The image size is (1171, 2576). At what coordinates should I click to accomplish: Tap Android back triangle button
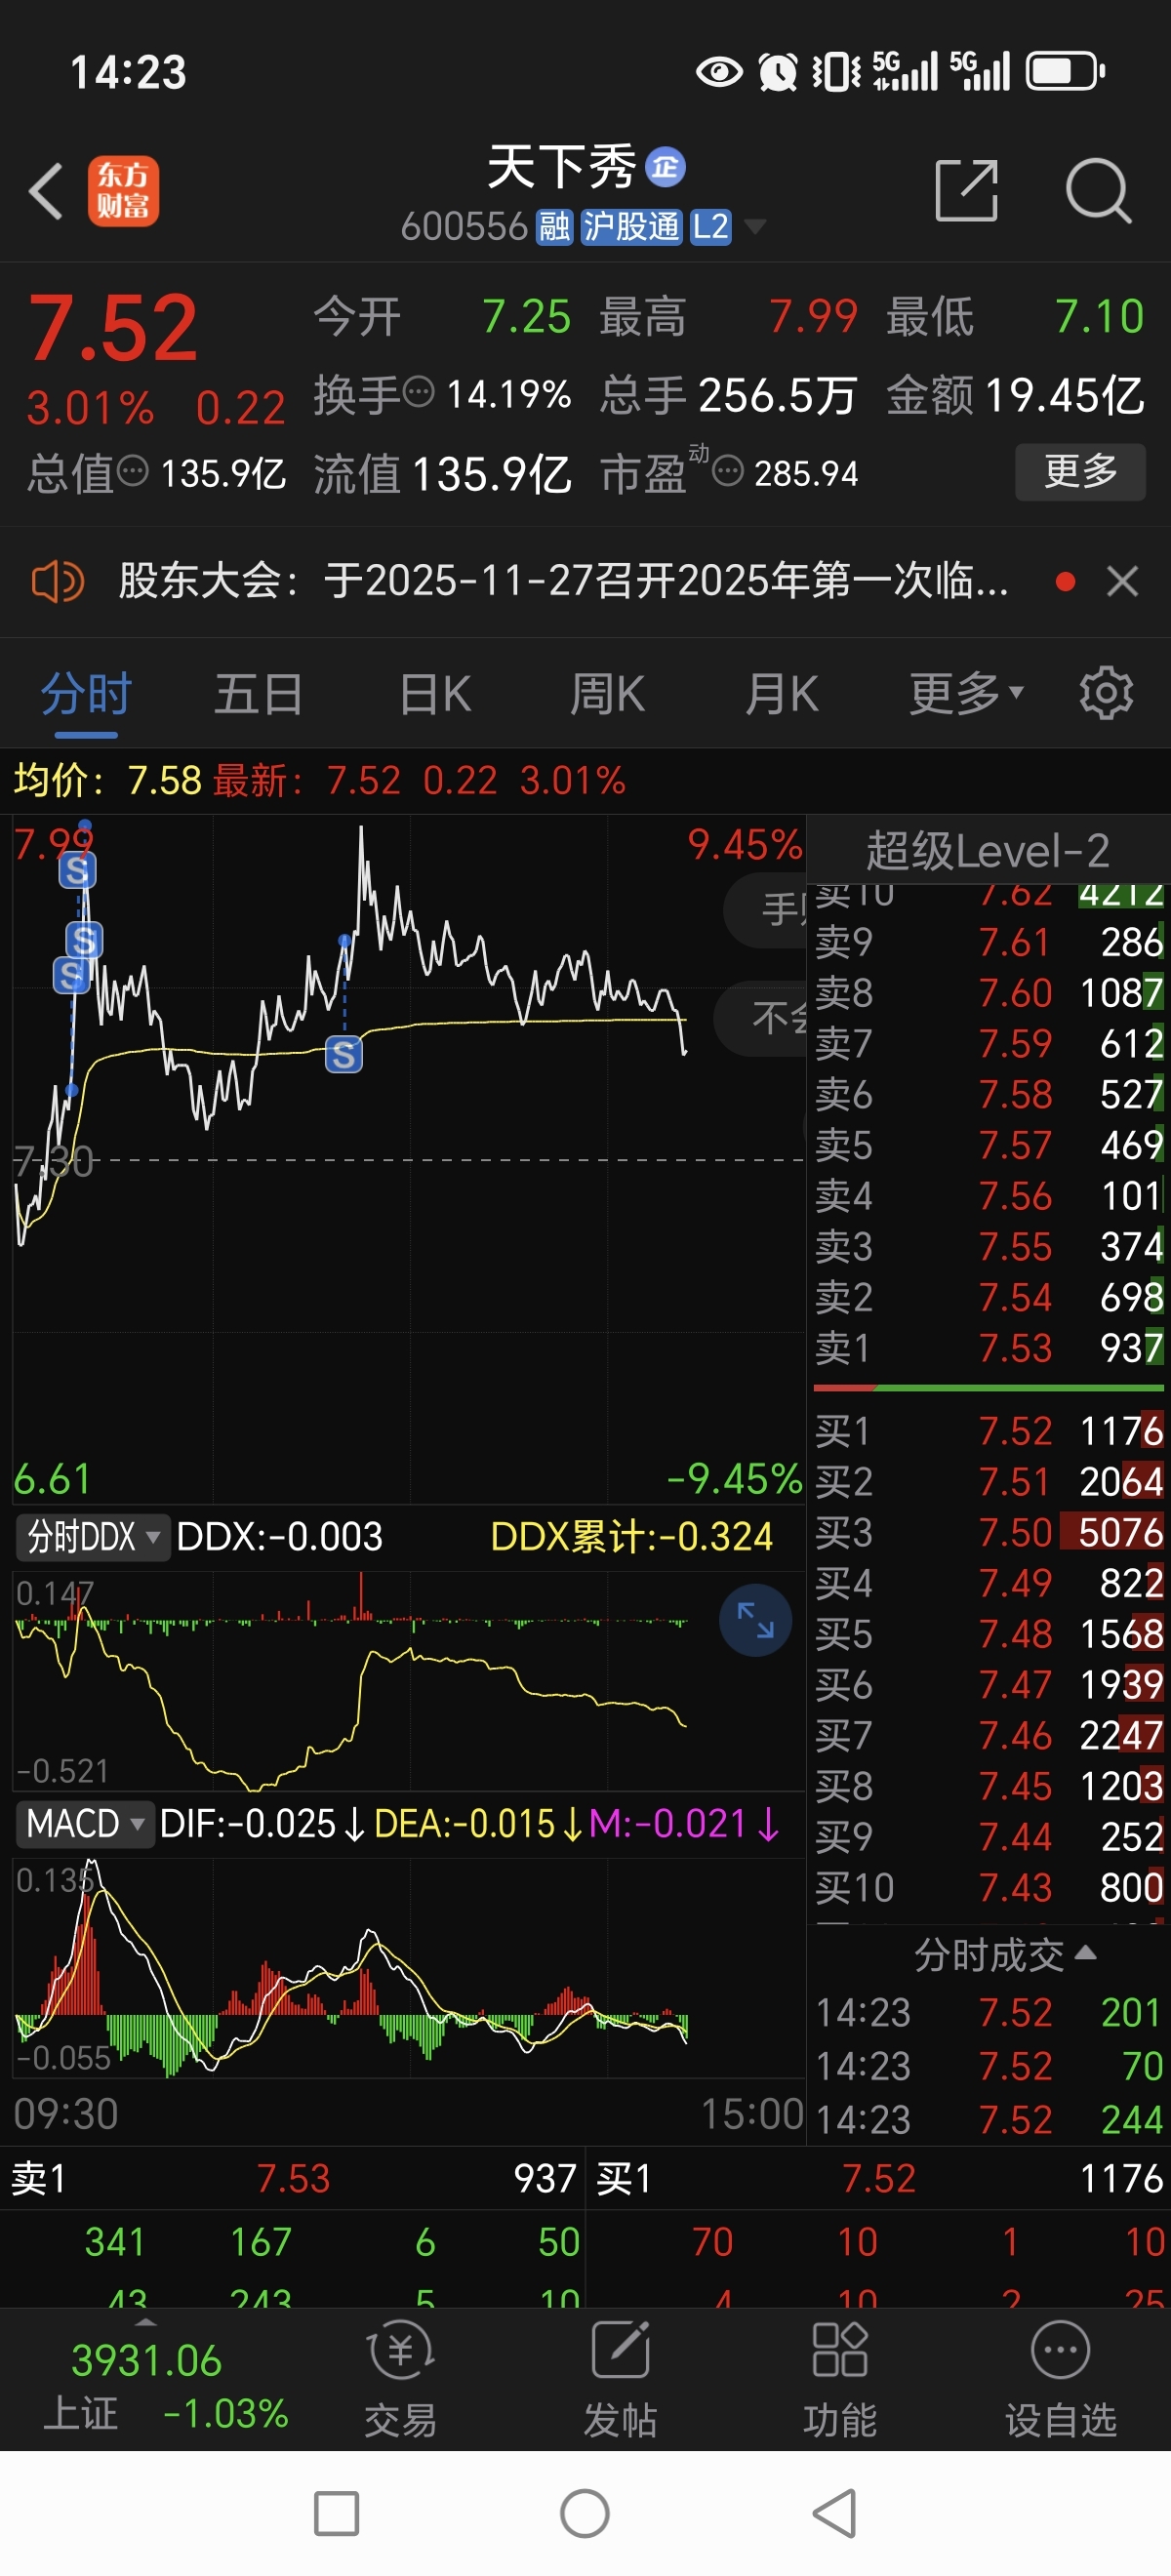(834, 2514)
